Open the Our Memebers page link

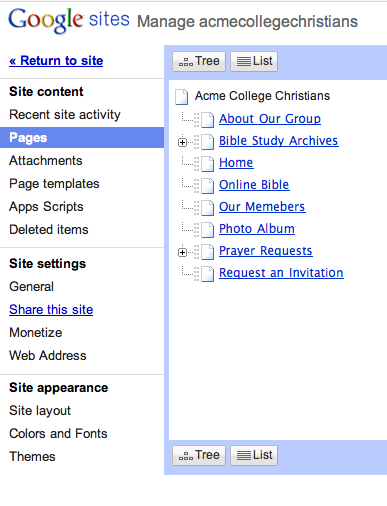click(x=262, y=207)
